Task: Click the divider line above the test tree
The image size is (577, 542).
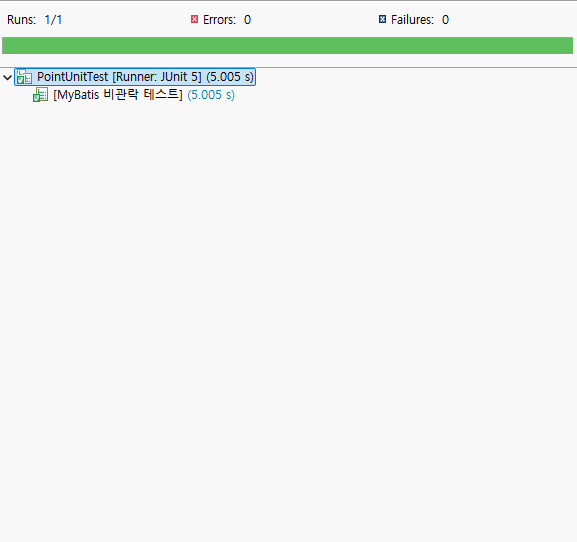Action: pyautogui.click(x=288, y=67)
